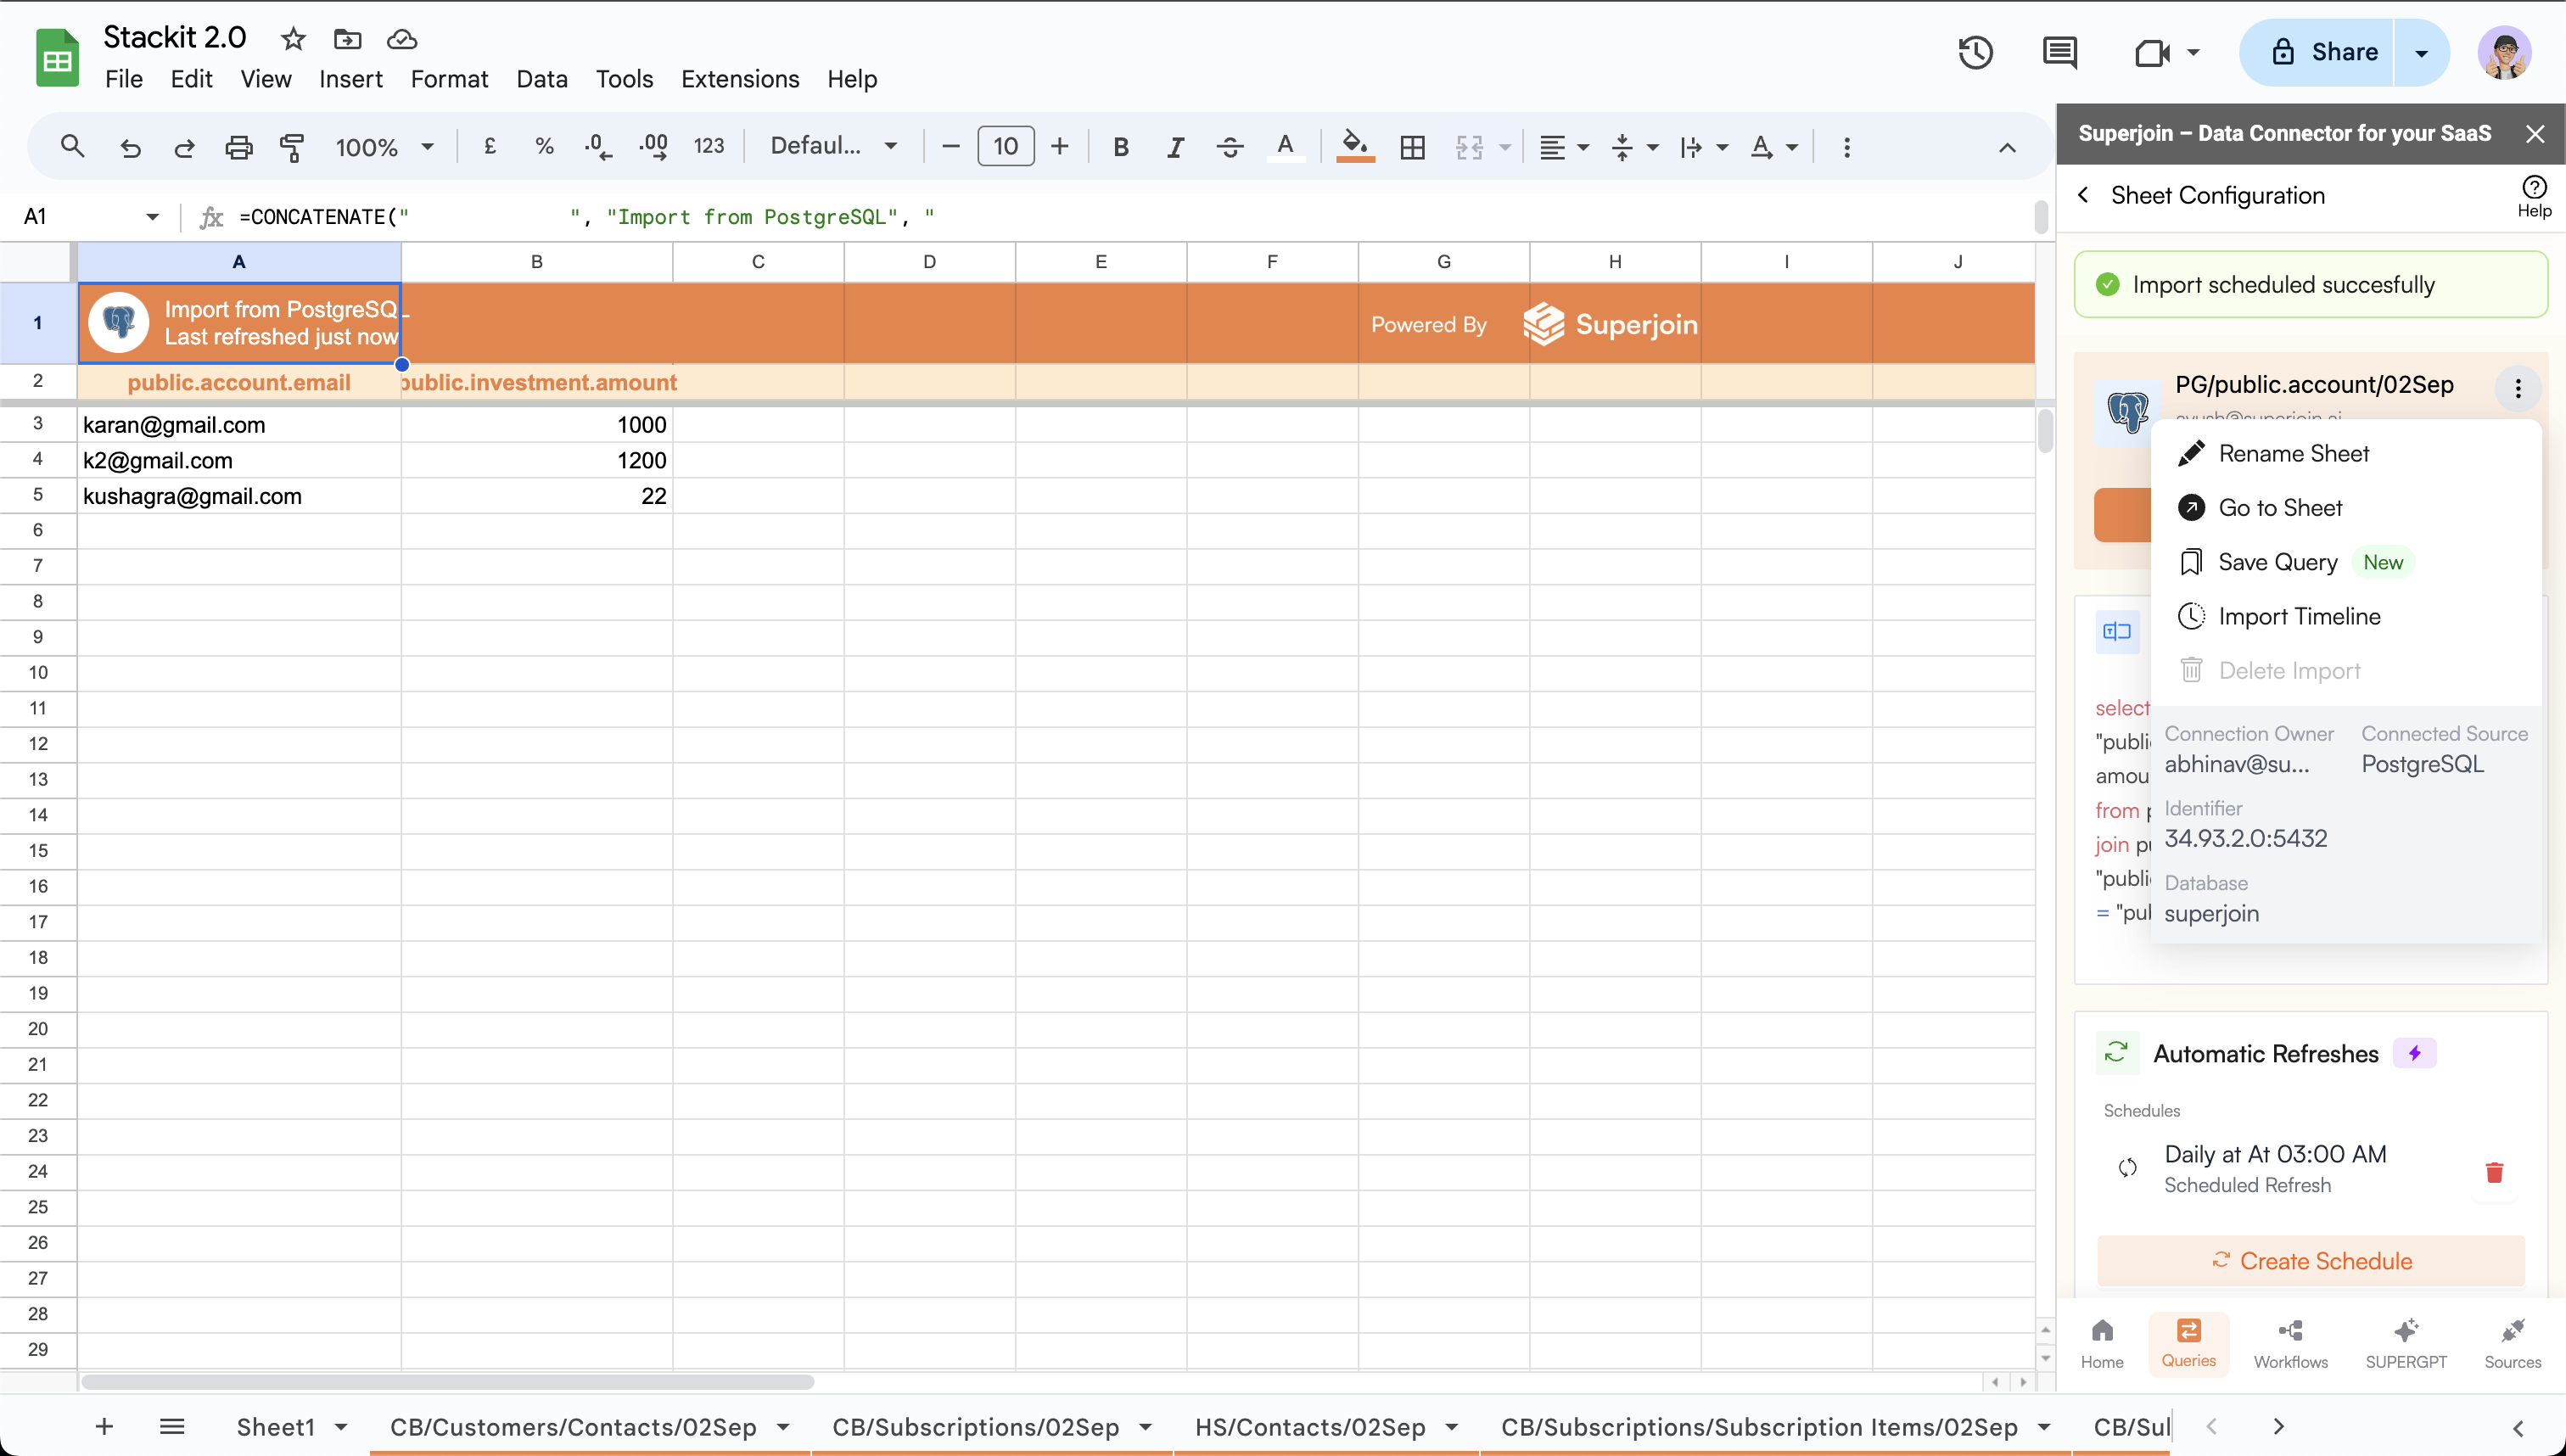Open the Share button dropdown arrow
The height and width of the screenshot is (1456, 2566).
coord(2421,52)
